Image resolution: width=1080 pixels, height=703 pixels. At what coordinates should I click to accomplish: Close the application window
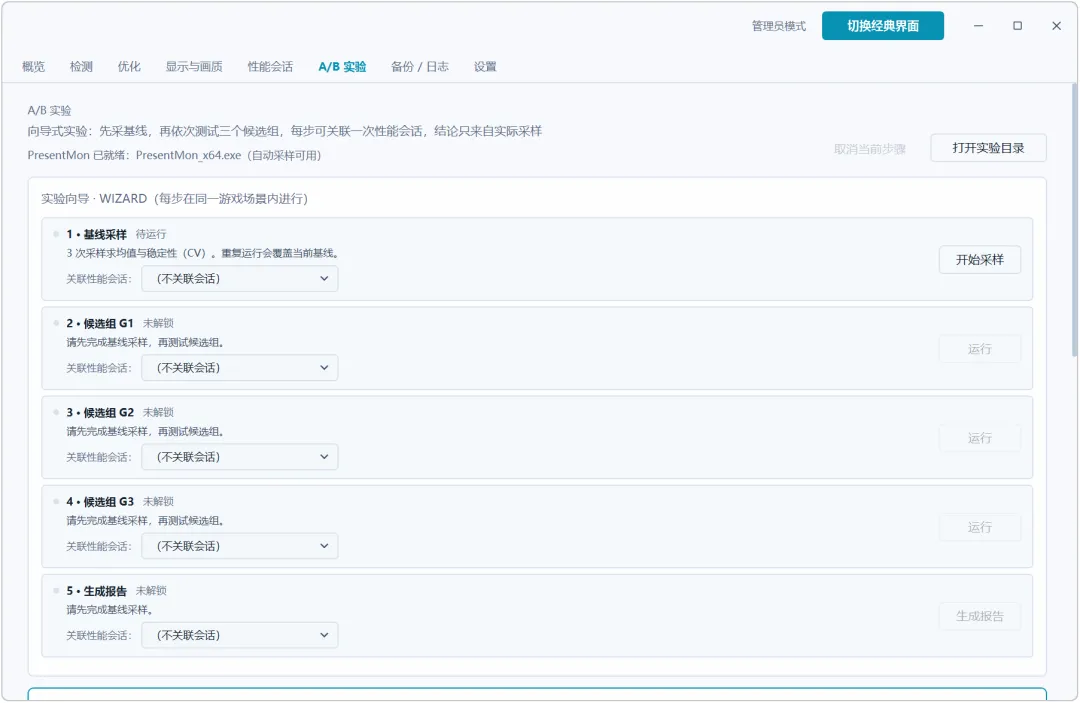click(x=1057, y=25)
